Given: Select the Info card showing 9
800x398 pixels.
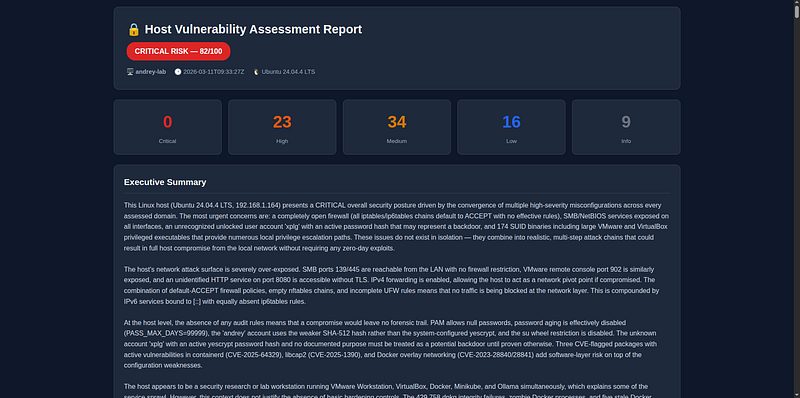Looking at the screenshot, I should coord(626,127).
